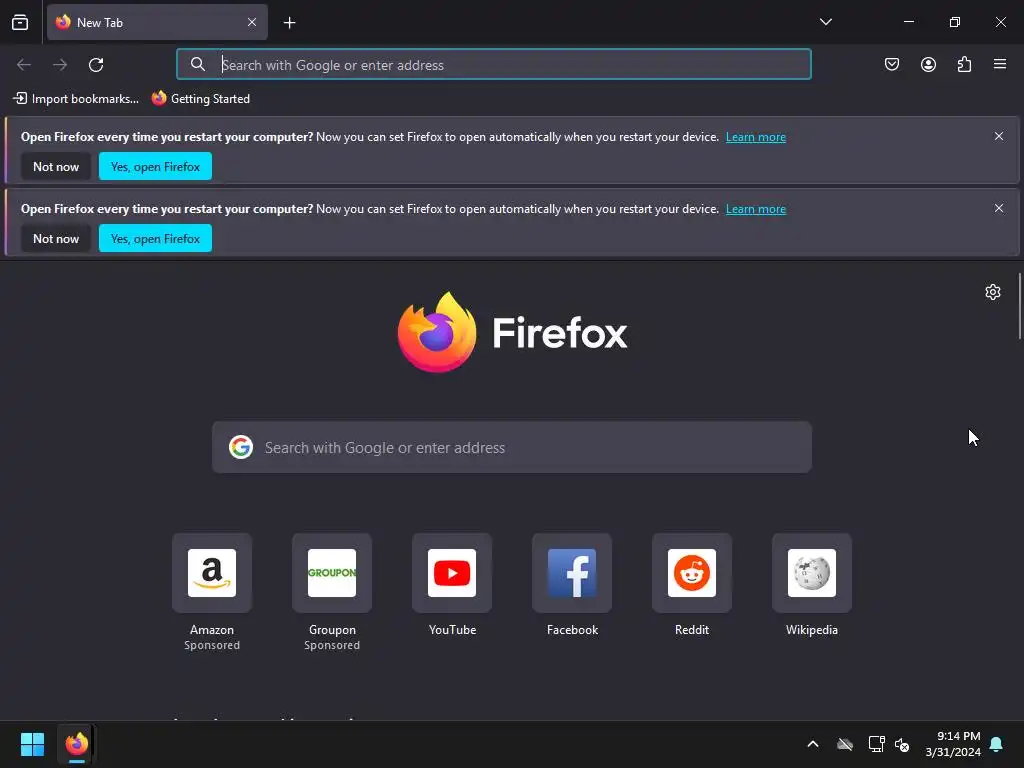This screenshot has height=768, width=1024.
Task: Restore down the Firefox window
Action: tap(954, 22)
